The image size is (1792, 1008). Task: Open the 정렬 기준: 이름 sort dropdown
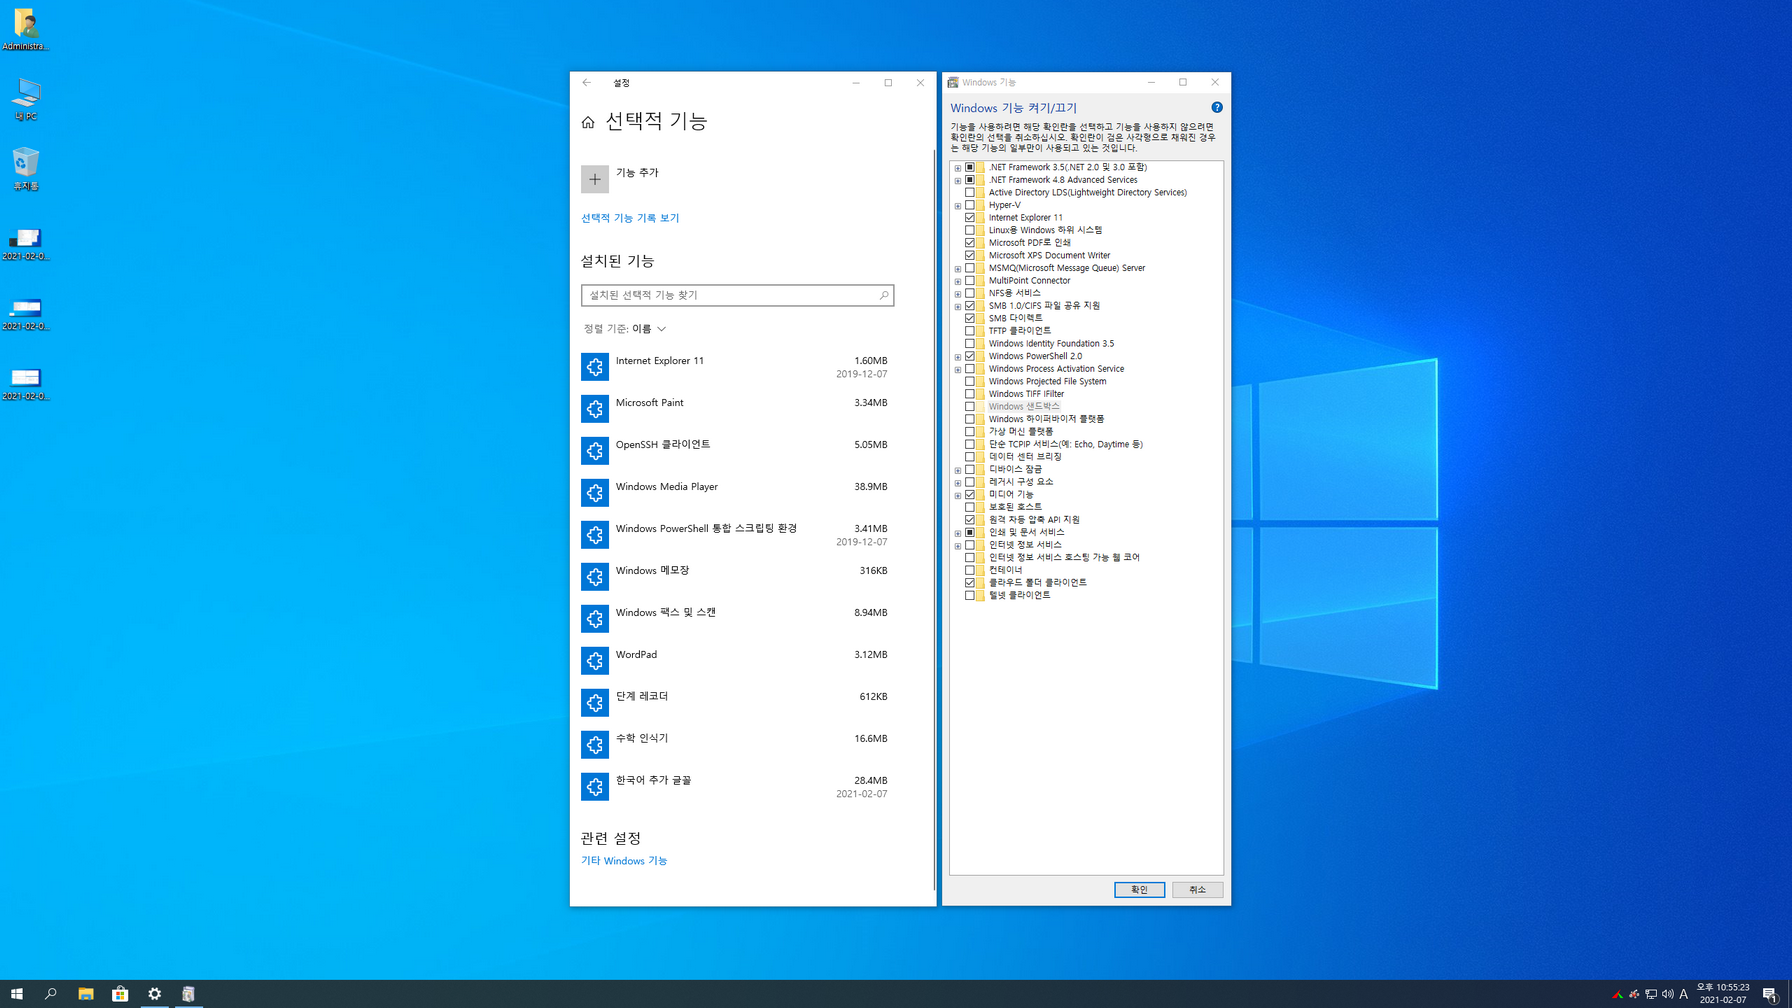click(625, 329)
